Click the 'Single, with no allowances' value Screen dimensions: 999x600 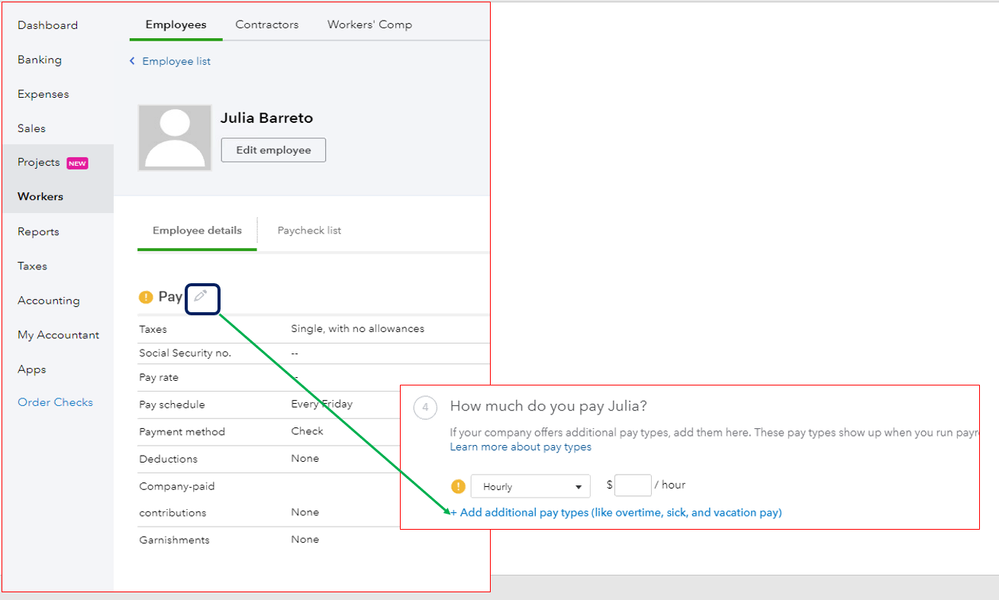pyautogui.click(x=357, y=329)
